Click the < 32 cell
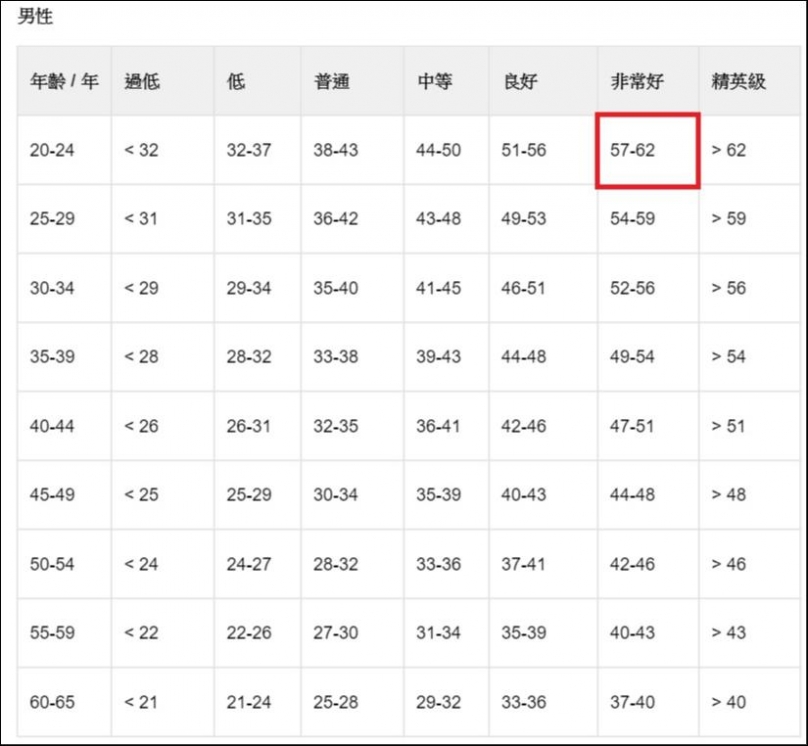 click(x=141, y=150)
